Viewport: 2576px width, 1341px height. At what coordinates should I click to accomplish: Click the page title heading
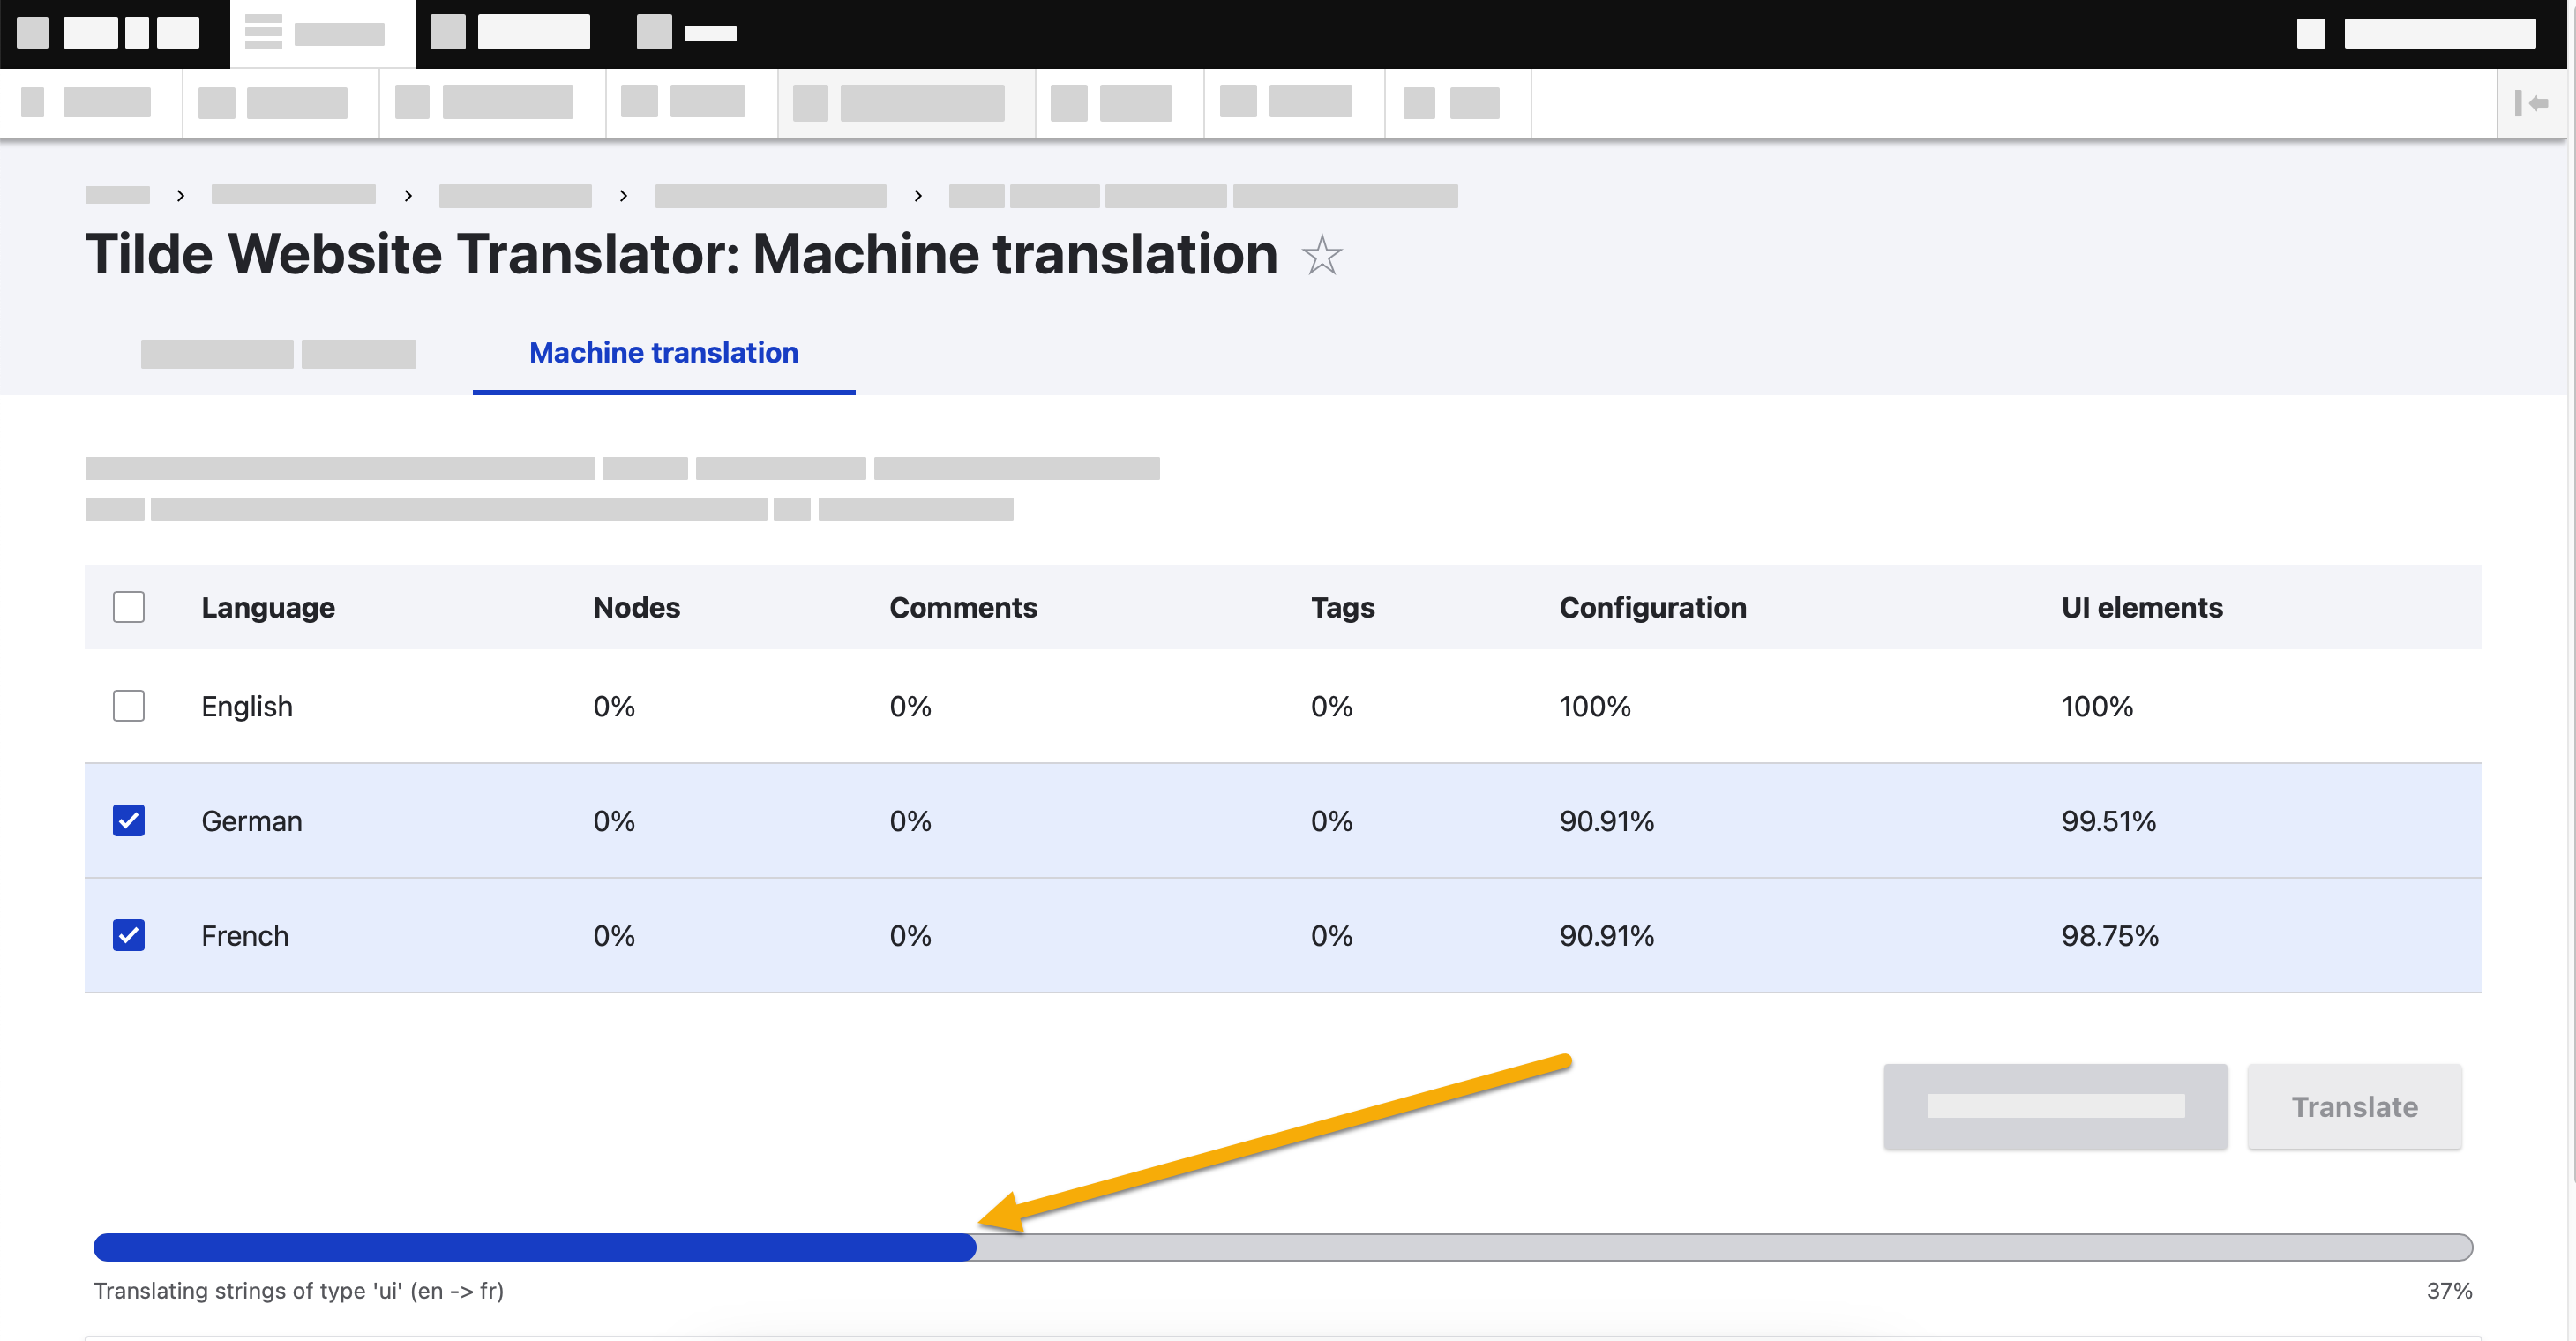point(681,254)
